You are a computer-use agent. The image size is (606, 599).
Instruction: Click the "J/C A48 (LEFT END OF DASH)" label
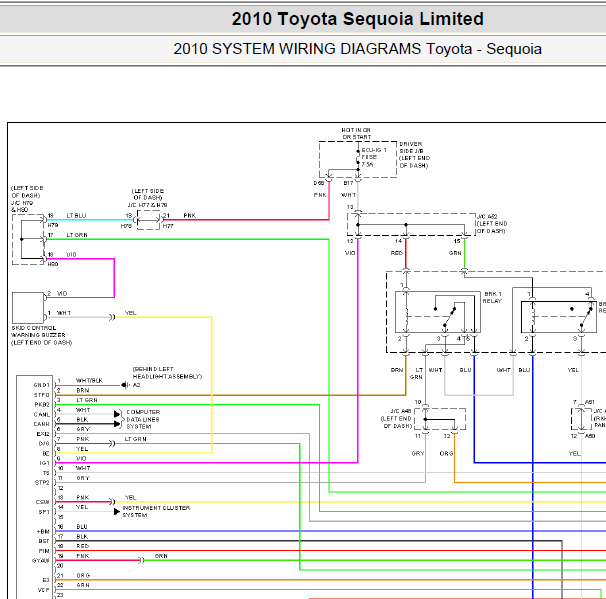coord(397,418)
